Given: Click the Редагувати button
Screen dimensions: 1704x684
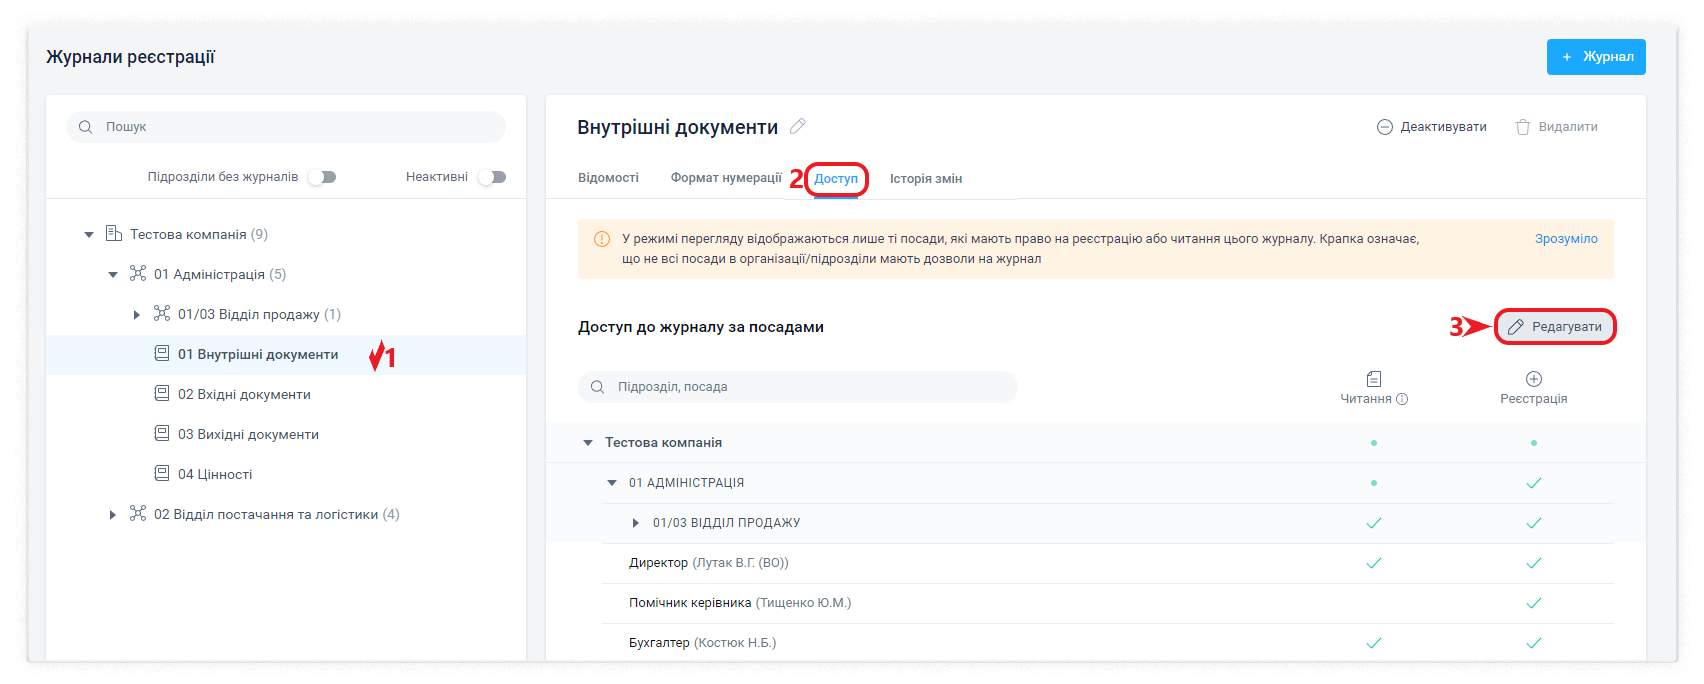Looking at the screenshot, I should click(x=1555, y=327).
